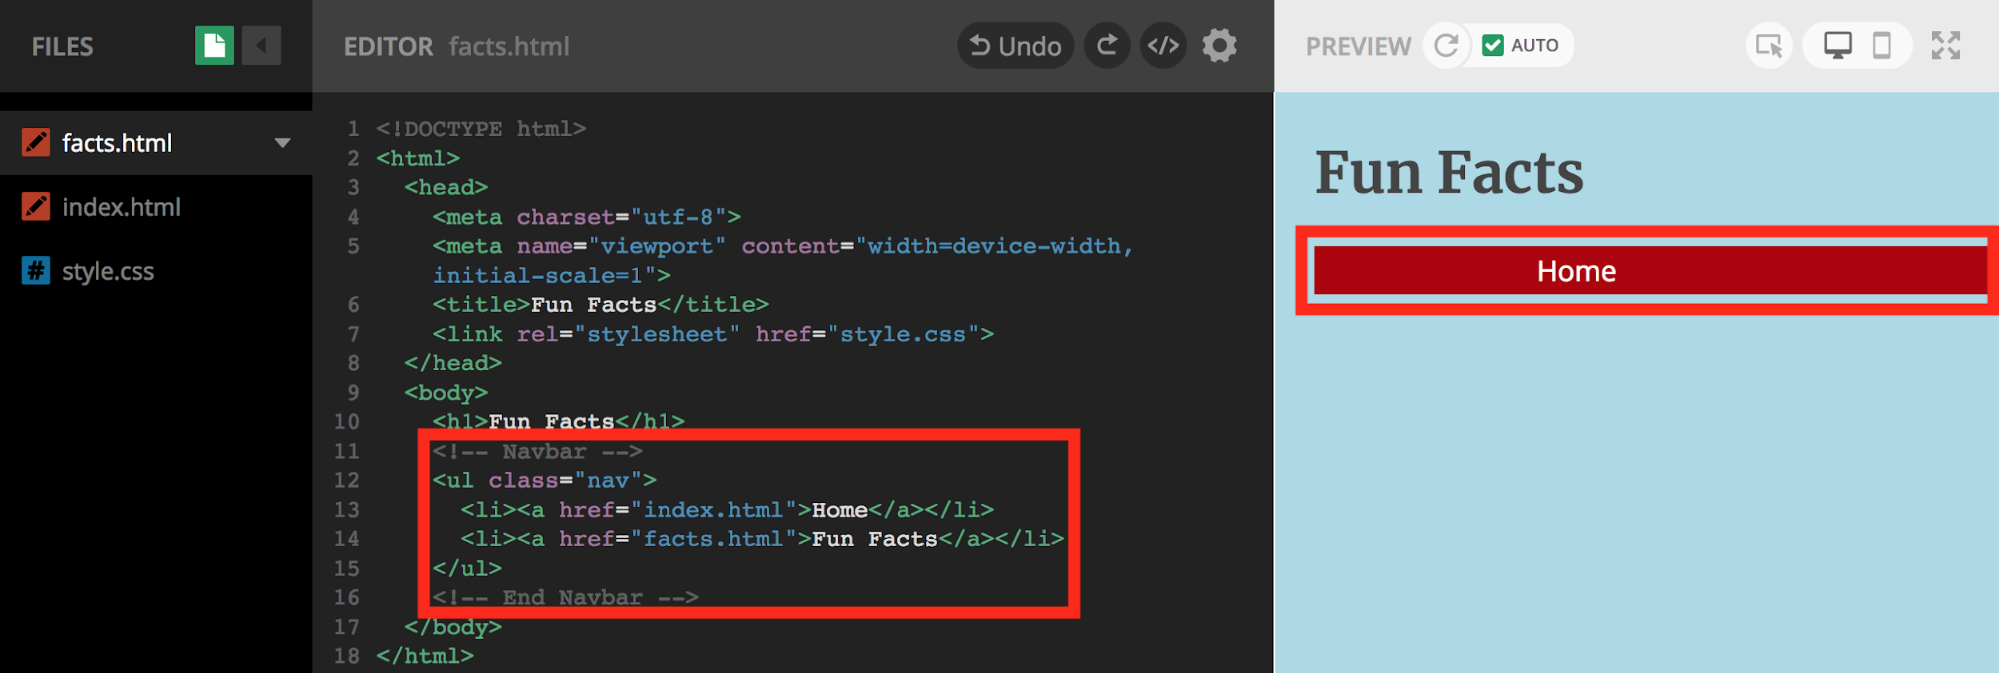The height and width of the screenshot is (674, 1999).
Task: Open editor settings gear icon
Action: (x=1219, y=46)
